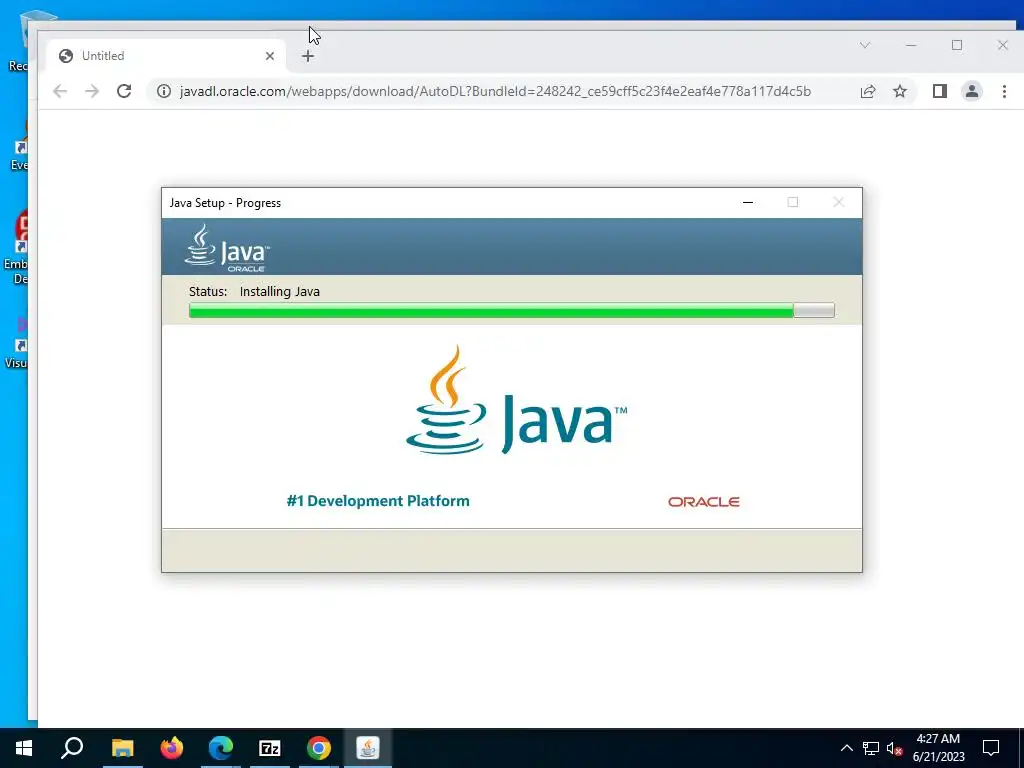Click the muted volume tray icon
The width and height of the screenshot is (1024, 768).
pos(894,748)
